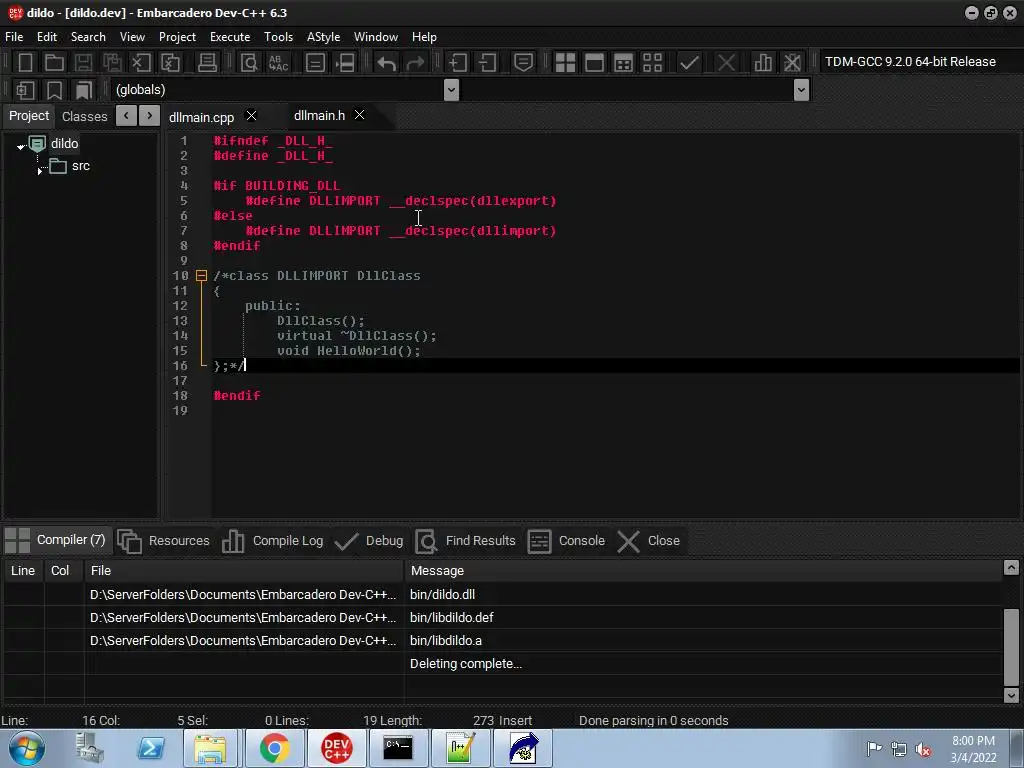1024x768 pixels.
Task: Click the Toggle Bookmark icon
Action: point(54,90)
